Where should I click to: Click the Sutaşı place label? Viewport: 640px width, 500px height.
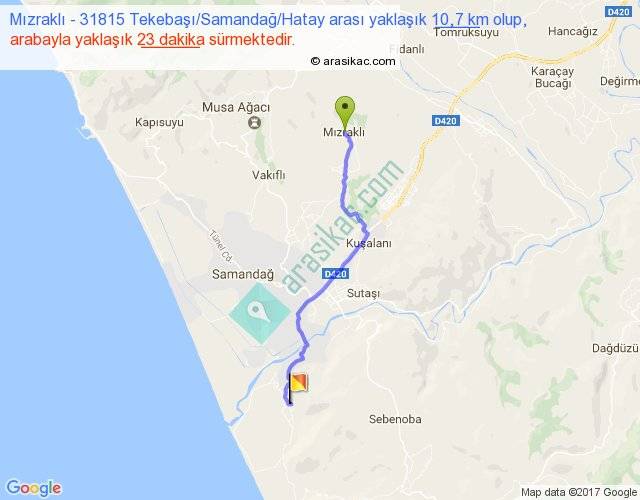[x=363, y=293]
